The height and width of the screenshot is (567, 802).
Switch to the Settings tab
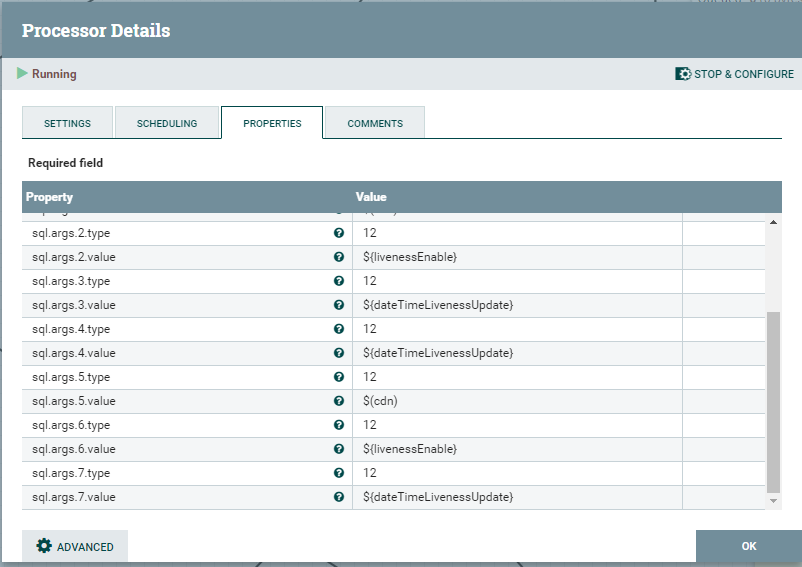(67, 123)
